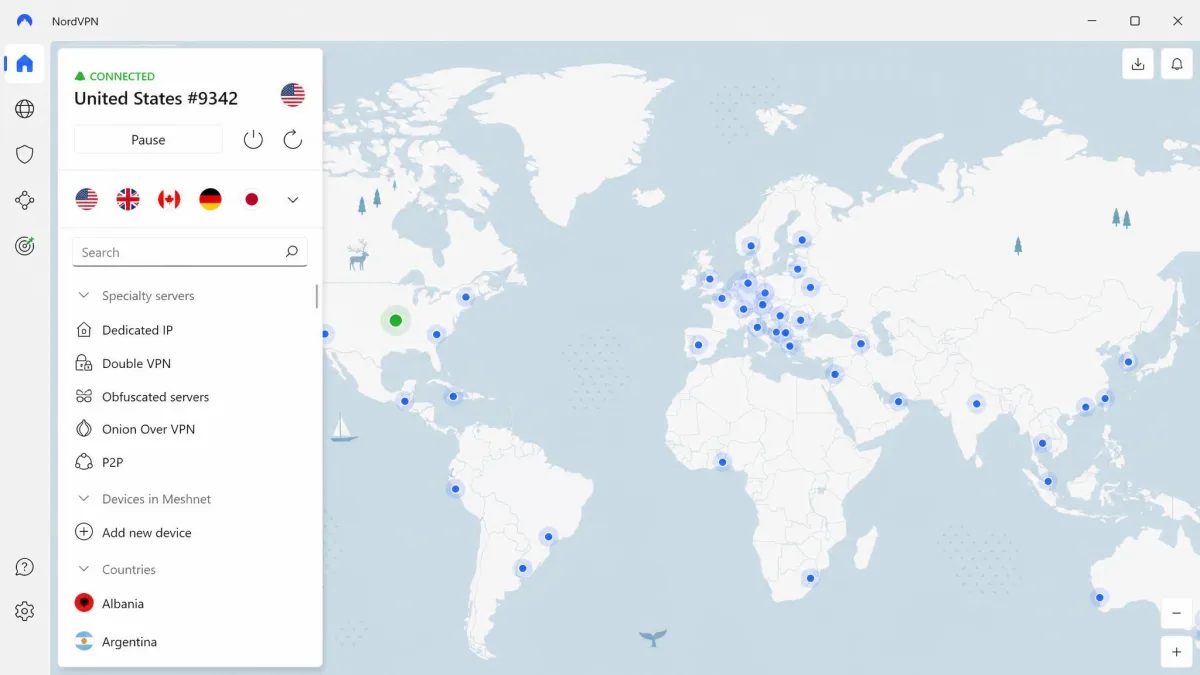Select Argentina label in countries list
Screen dimensions: 1200x675
(x=129, y=642)
